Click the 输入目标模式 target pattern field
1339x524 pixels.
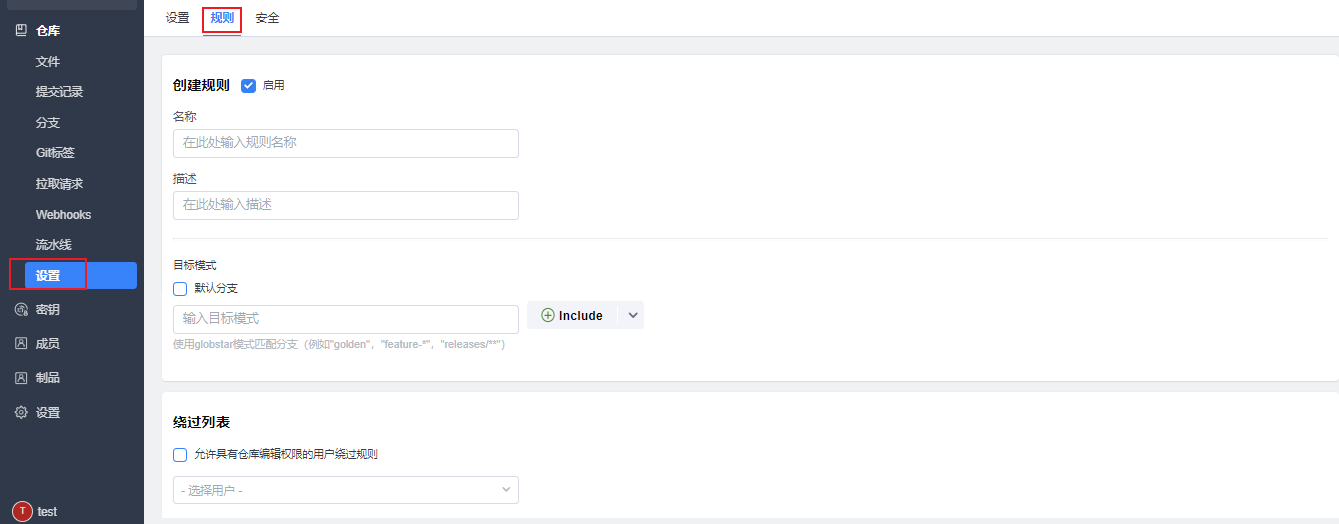(x=345, y=319)
